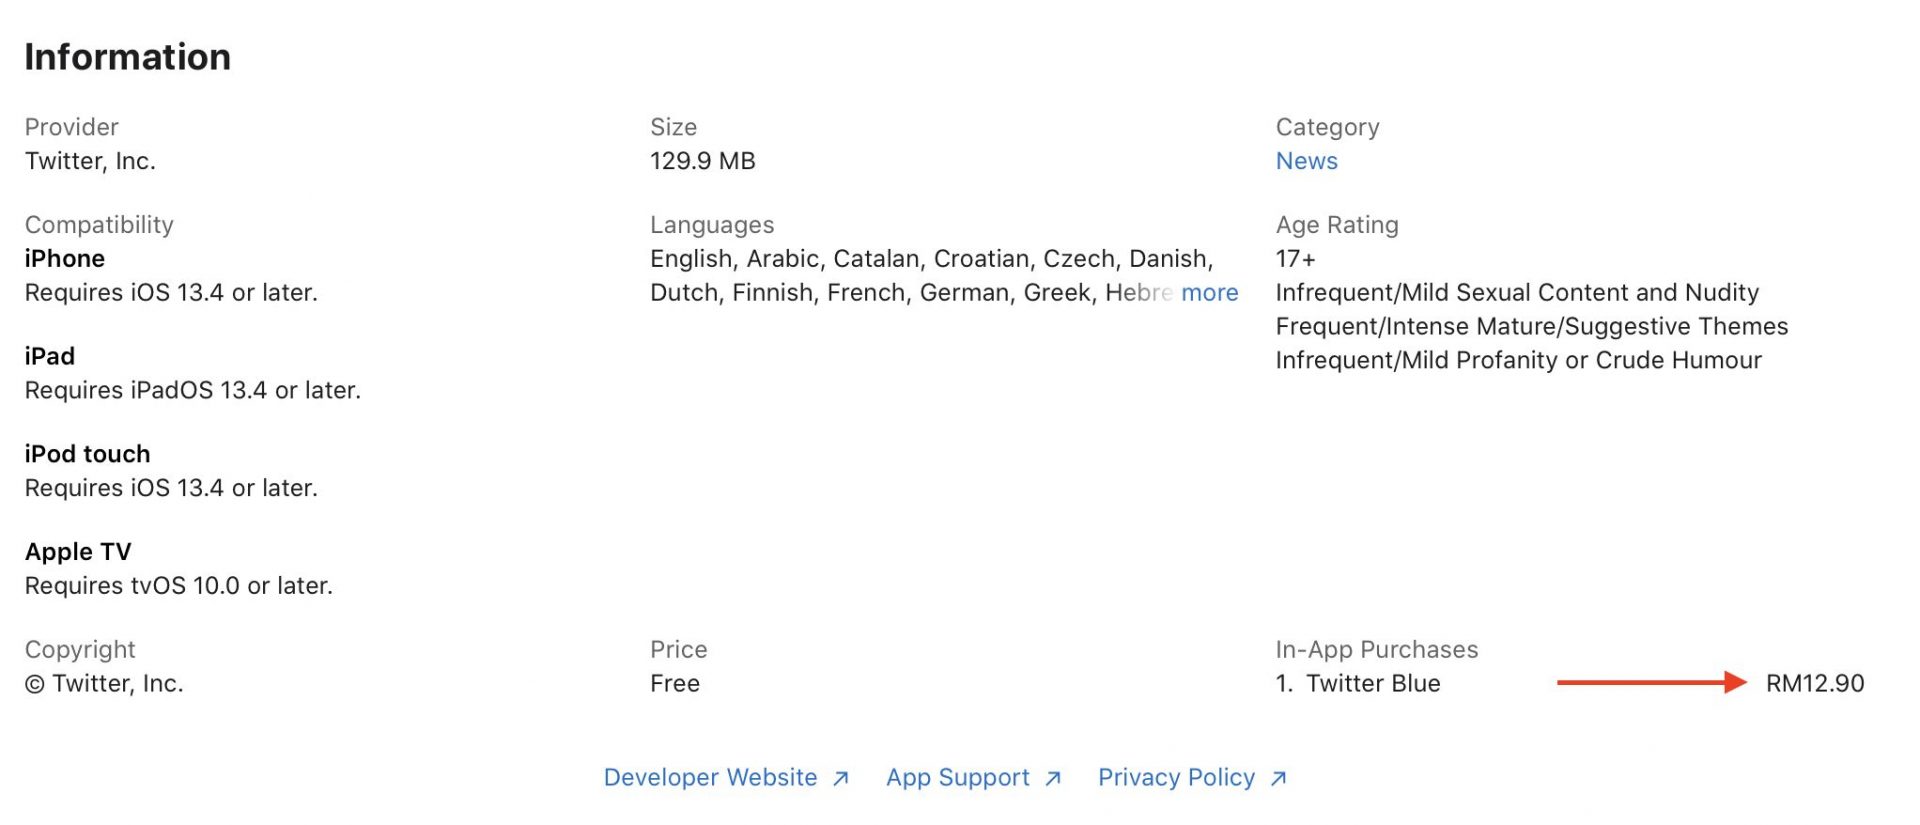Click 'Infrequent/Mild Sexual Content and Nudity'

[x=1517, y=293]
